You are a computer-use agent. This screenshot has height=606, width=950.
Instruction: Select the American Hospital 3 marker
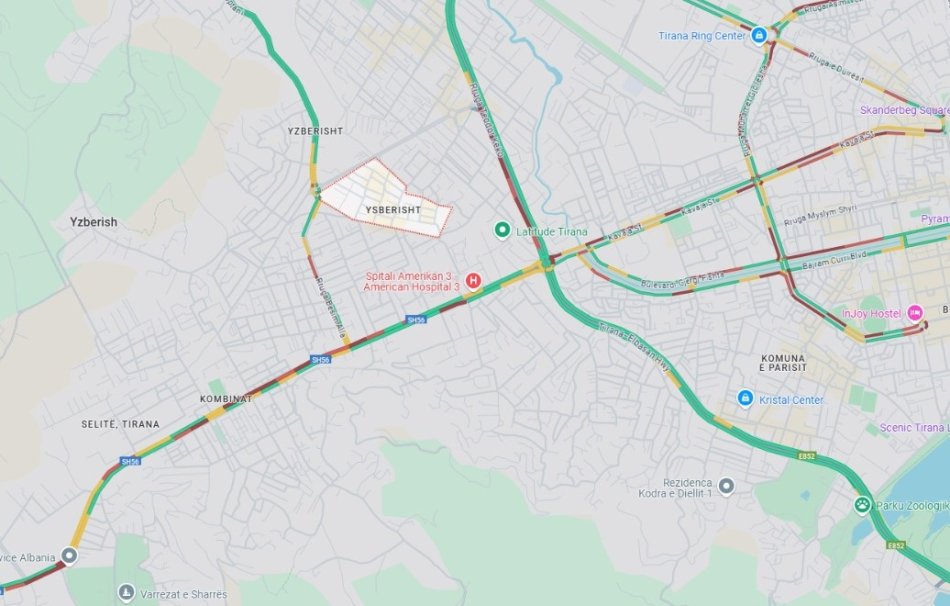[x=473, y=281]
